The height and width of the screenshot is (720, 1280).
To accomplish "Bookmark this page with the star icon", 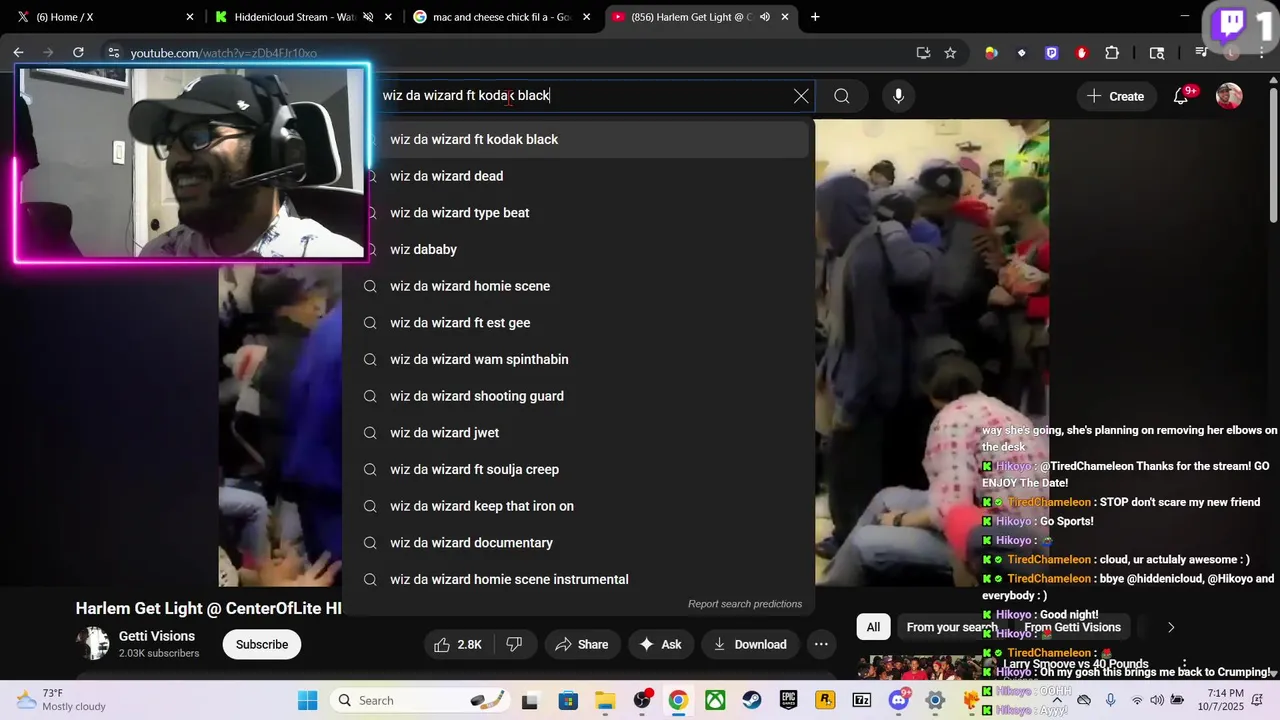I will (x=950, y=53).
